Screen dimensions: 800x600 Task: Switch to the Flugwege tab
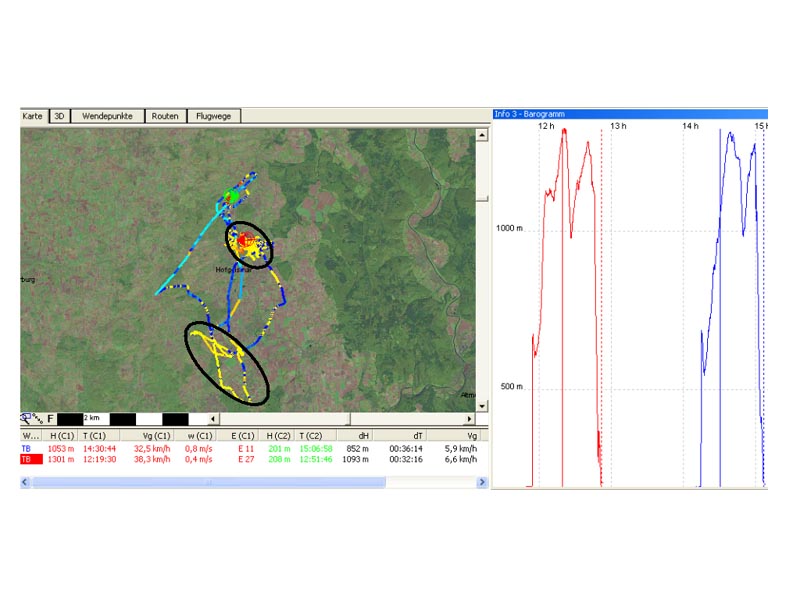pyautogui.click(x=214, y=116)
